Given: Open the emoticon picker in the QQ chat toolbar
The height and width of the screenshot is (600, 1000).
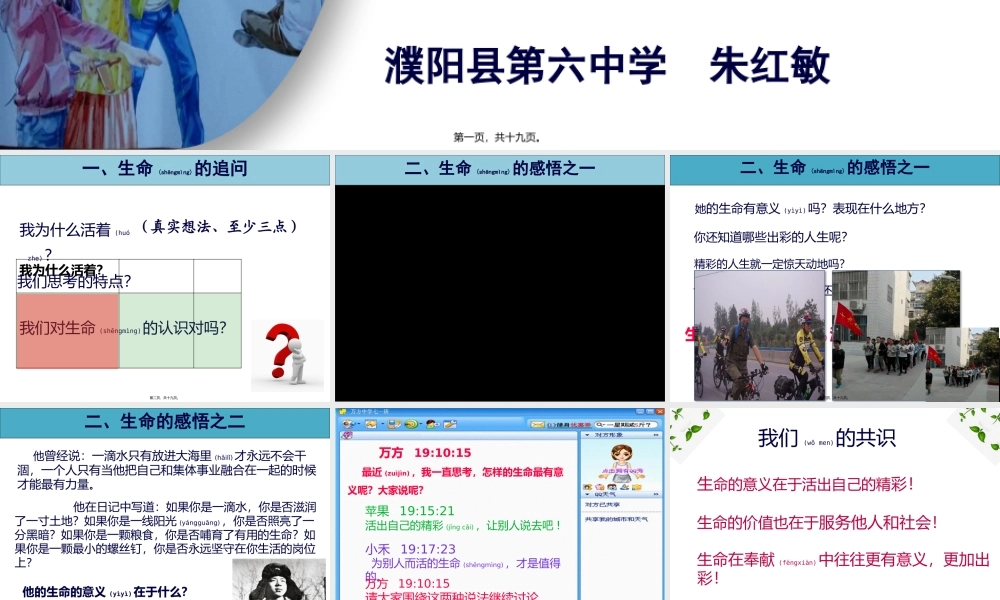Looking at the screenshot, I should pyautogui.click(x=370, y=424).
